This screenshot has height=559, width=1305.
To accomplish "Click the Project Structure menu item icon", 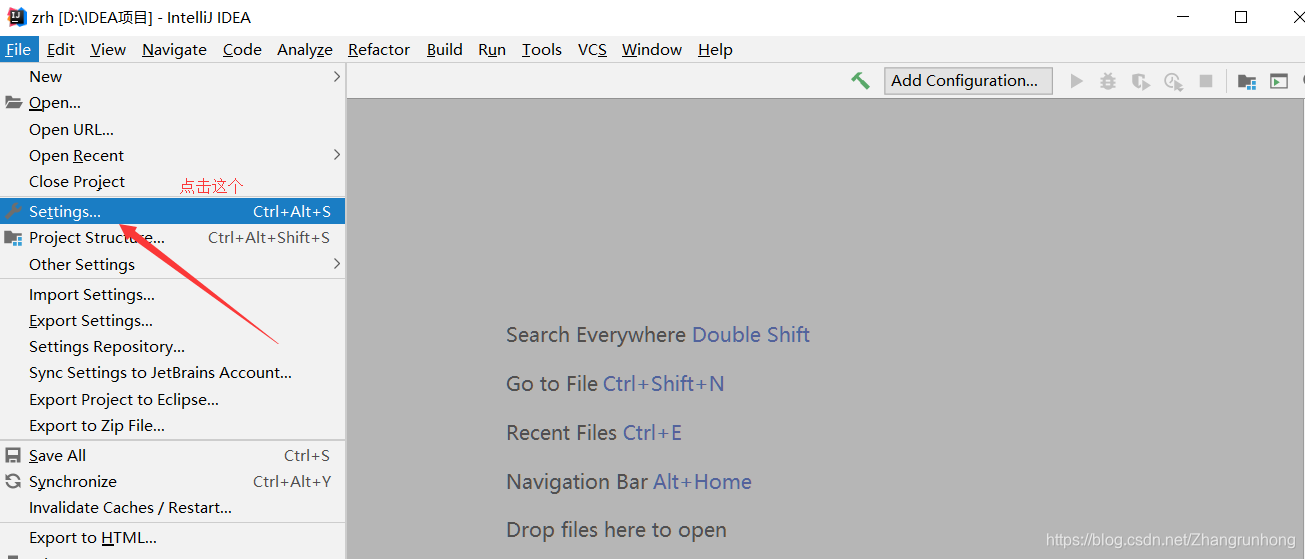I will click(x=13, y=238).
